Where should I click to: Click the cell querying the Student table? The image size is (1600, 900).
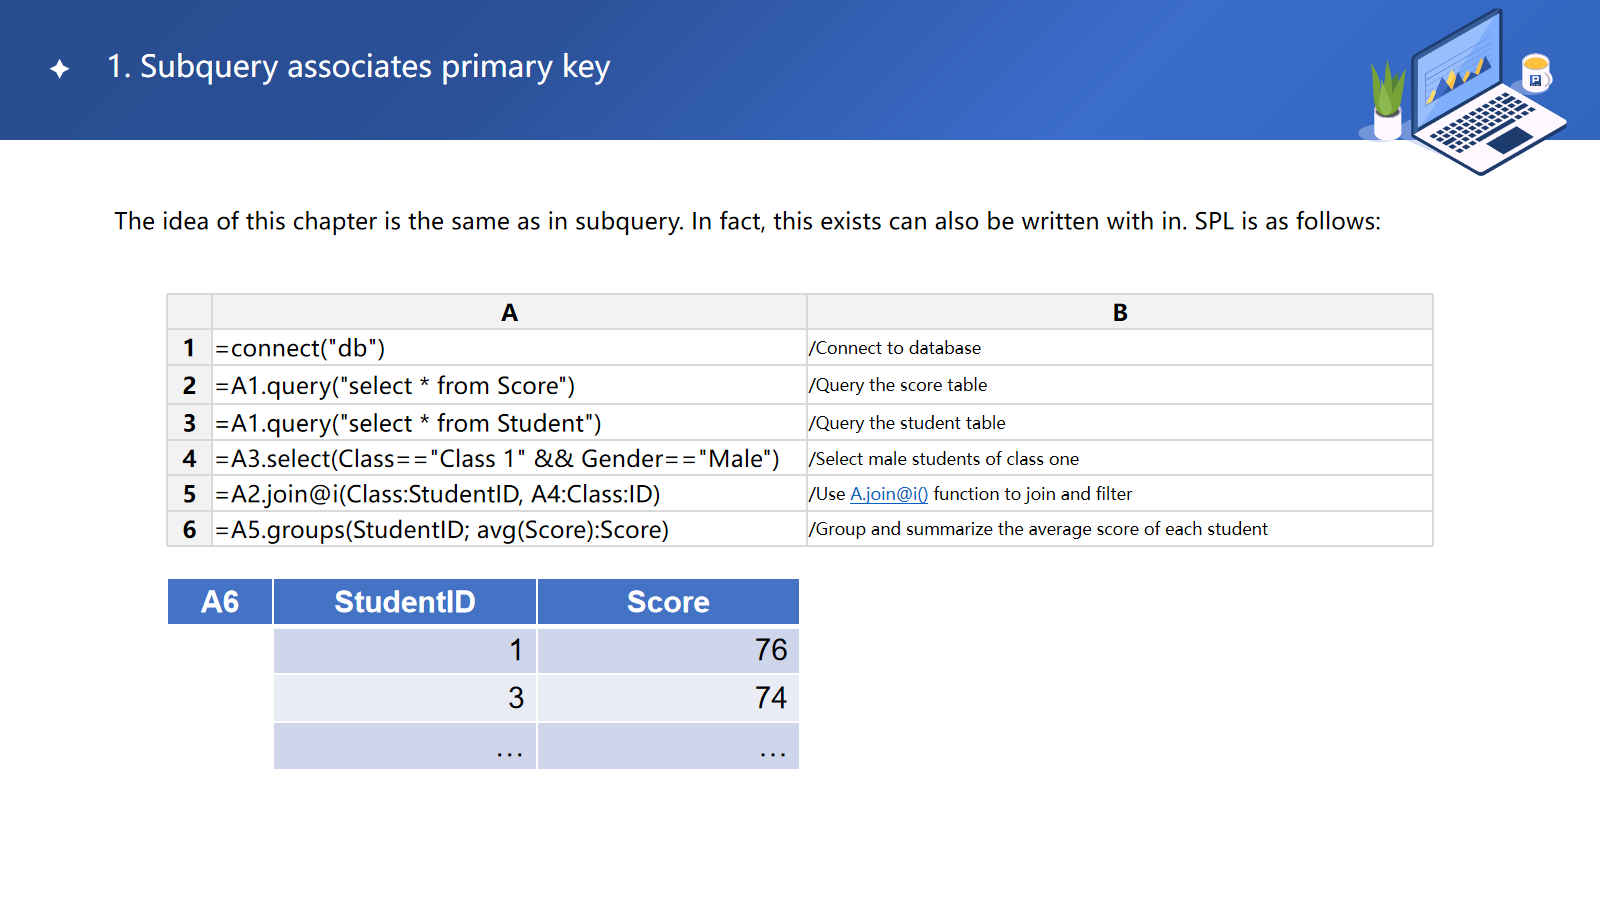click(508, 423)
